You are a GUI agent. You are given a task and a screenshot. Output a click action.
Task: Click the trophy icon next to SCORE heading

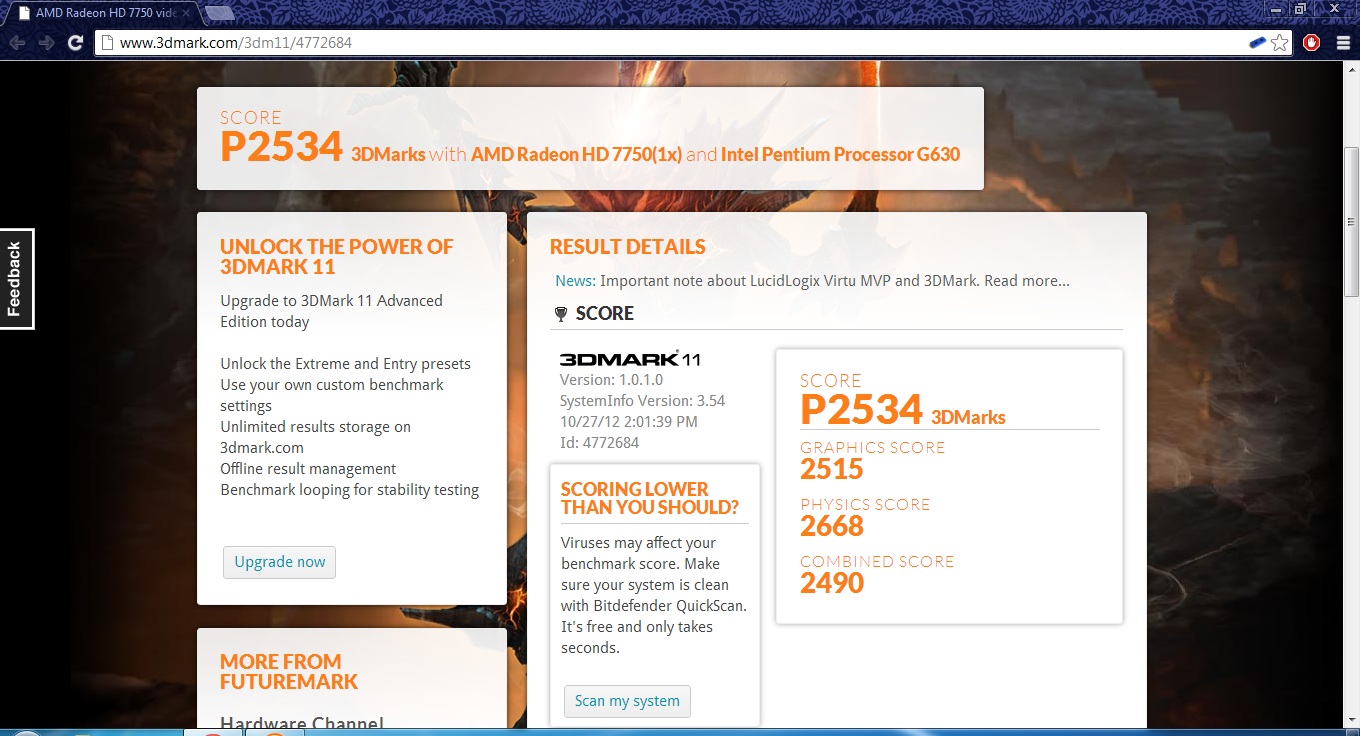tap(560, 314)
